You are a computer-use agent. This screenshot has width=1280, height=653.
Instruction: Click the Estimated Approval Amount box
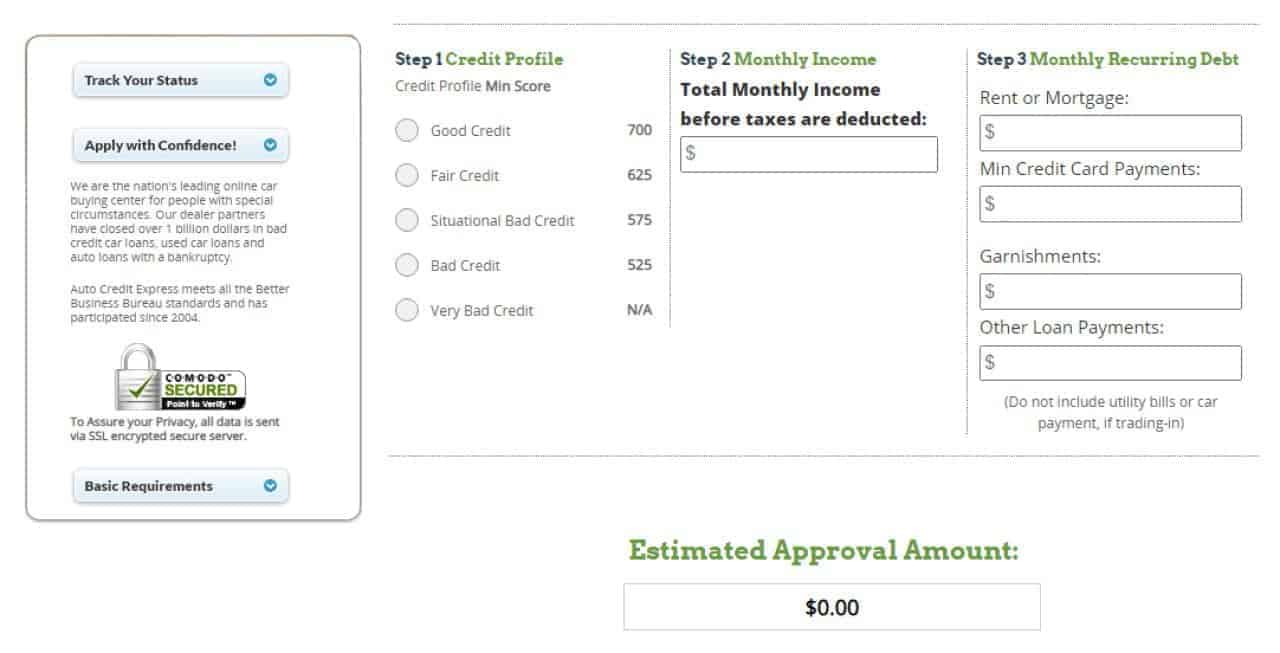pos(832,607)
